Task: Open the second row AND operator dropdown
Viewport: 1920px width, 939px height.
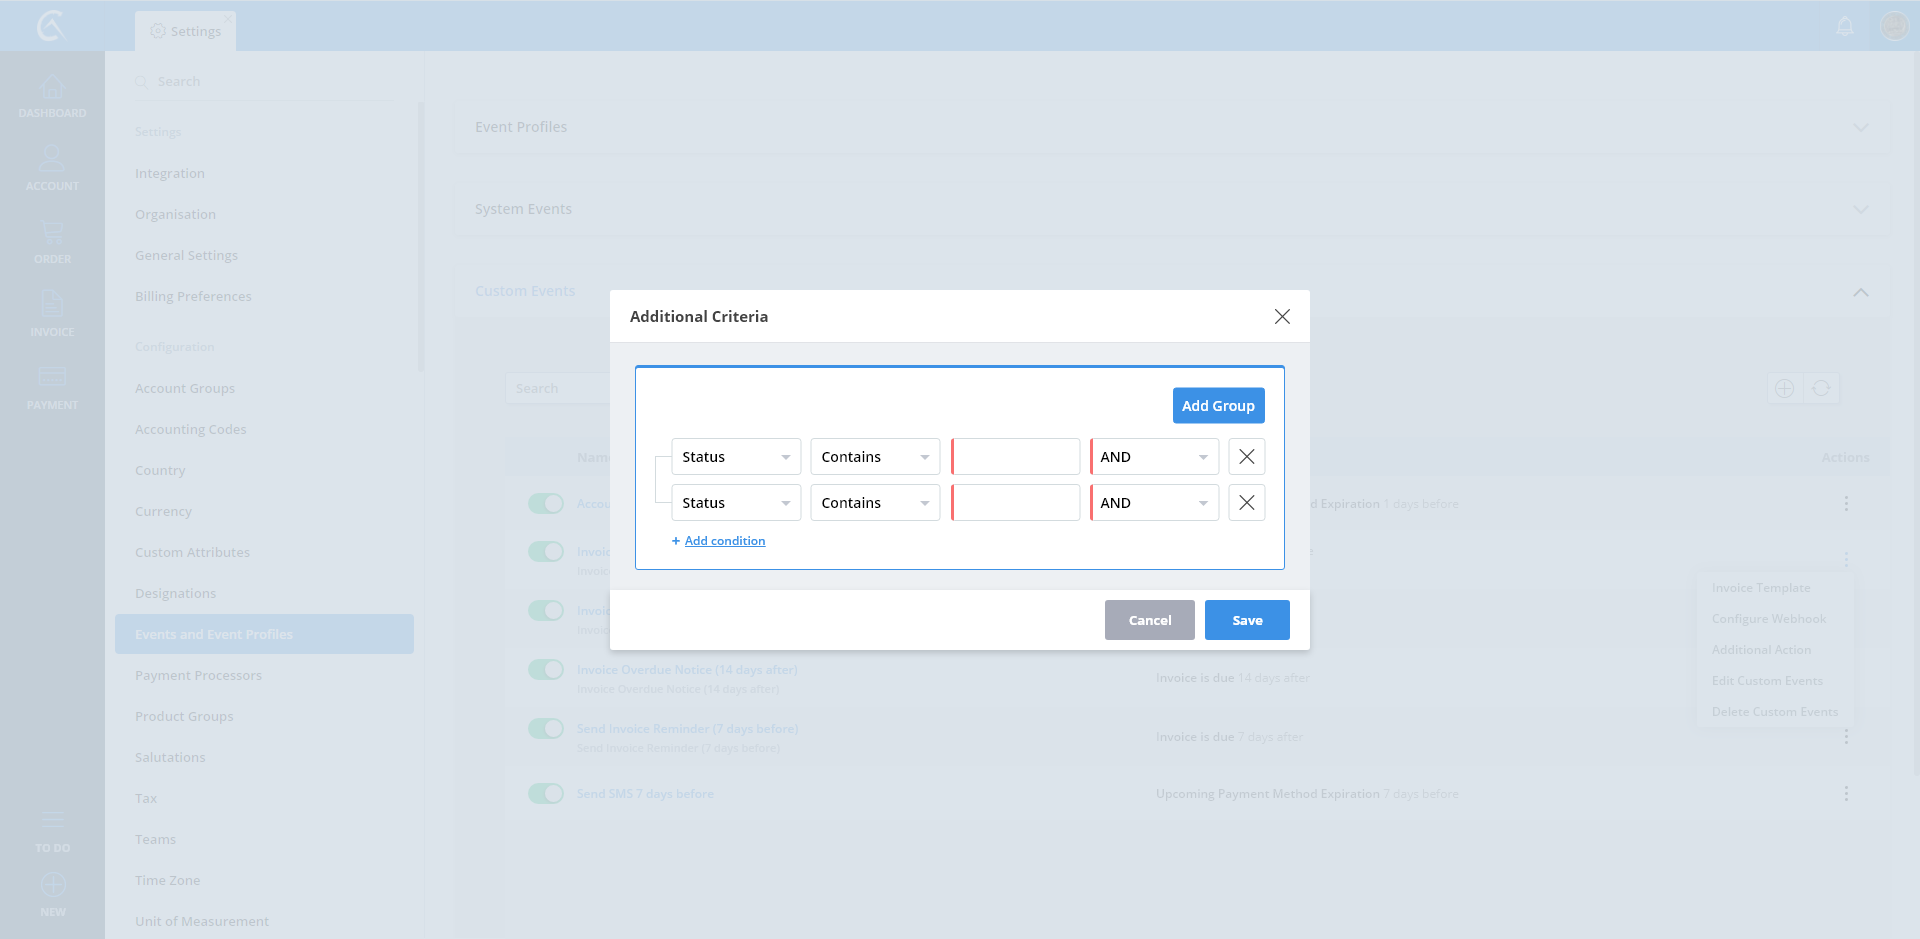Action: pos(1154,503)
